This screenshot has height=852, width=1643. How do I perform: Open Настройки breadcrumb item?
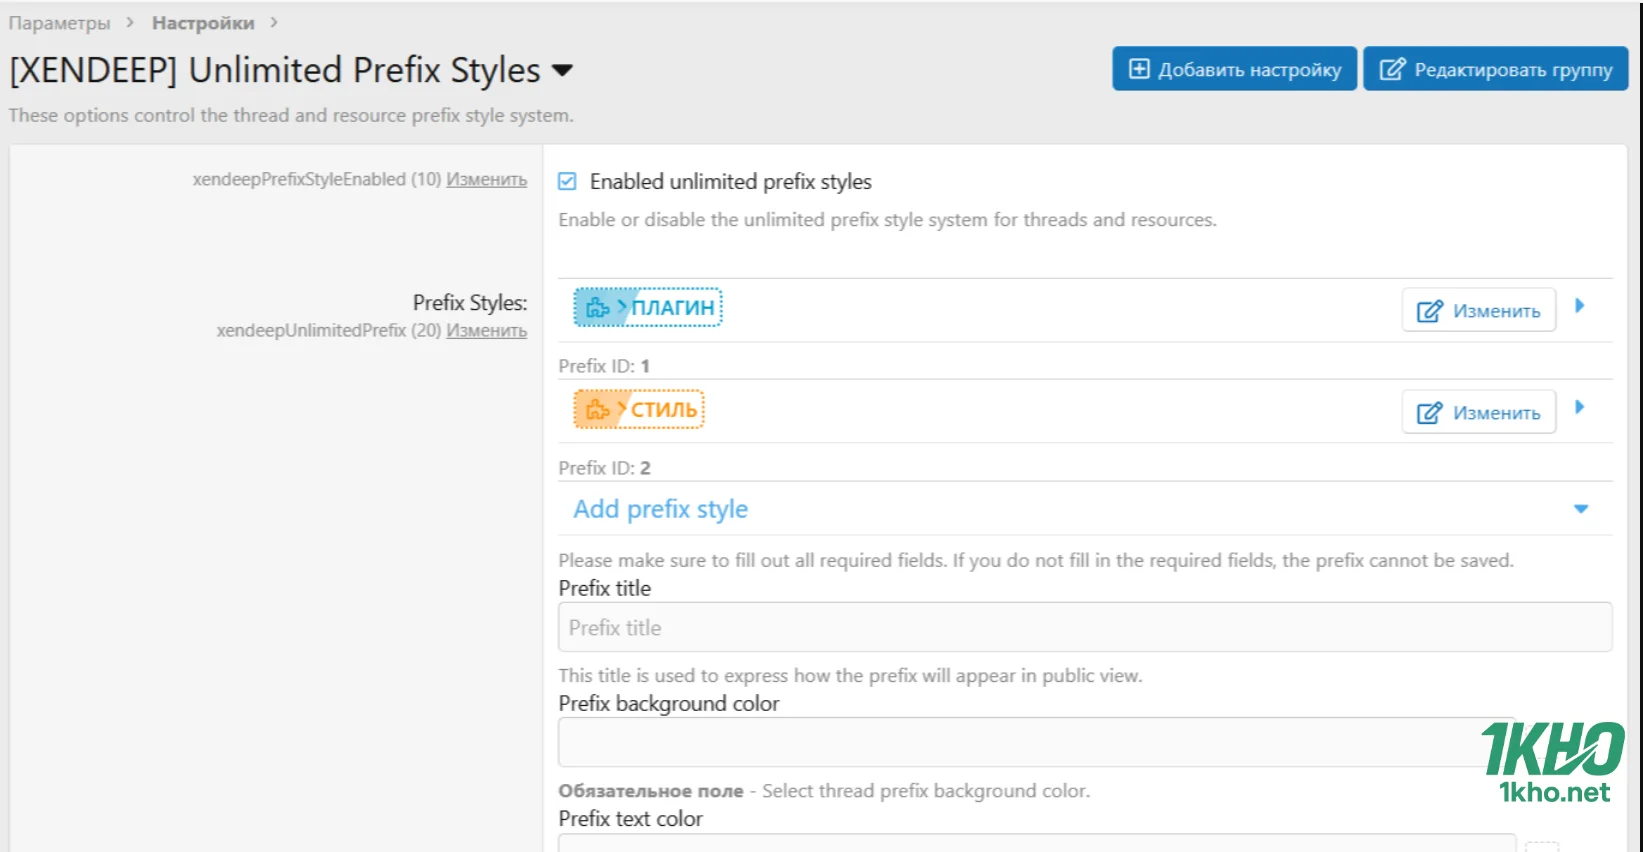tap(203, 22)
